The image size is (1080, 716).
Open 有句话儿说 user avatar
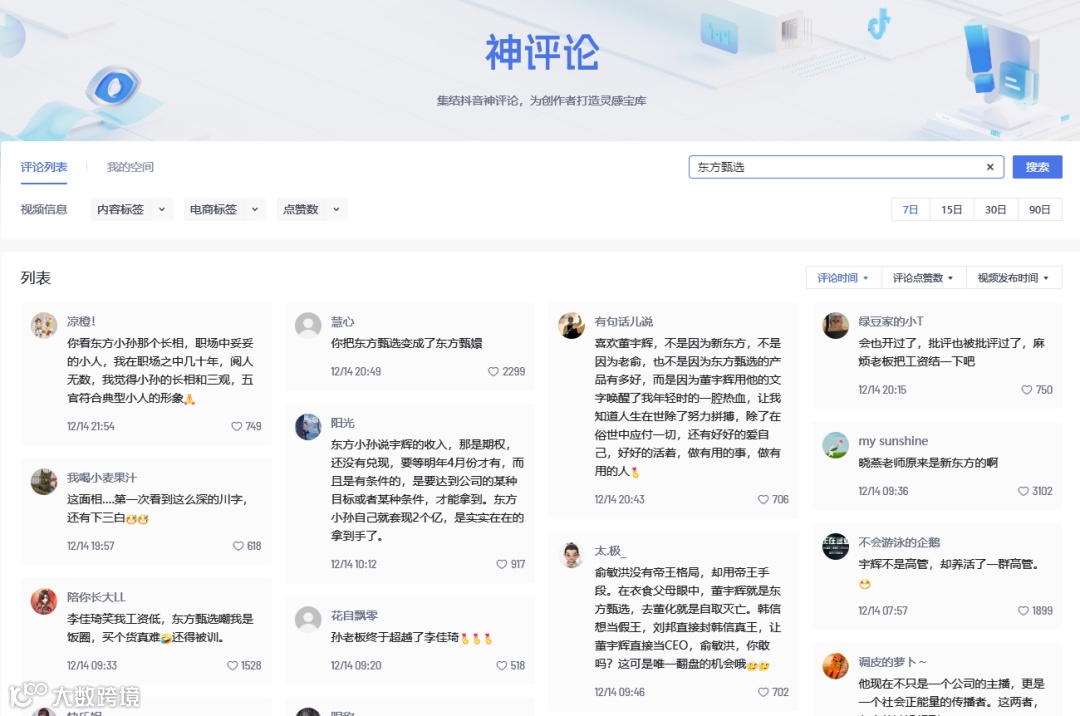click(x=572, y=325)
